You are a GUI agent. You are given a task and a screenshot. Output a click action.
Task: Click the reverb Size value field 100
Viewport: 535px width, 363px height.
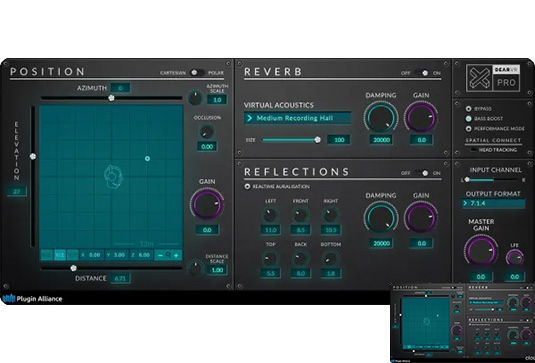[339, 140]
